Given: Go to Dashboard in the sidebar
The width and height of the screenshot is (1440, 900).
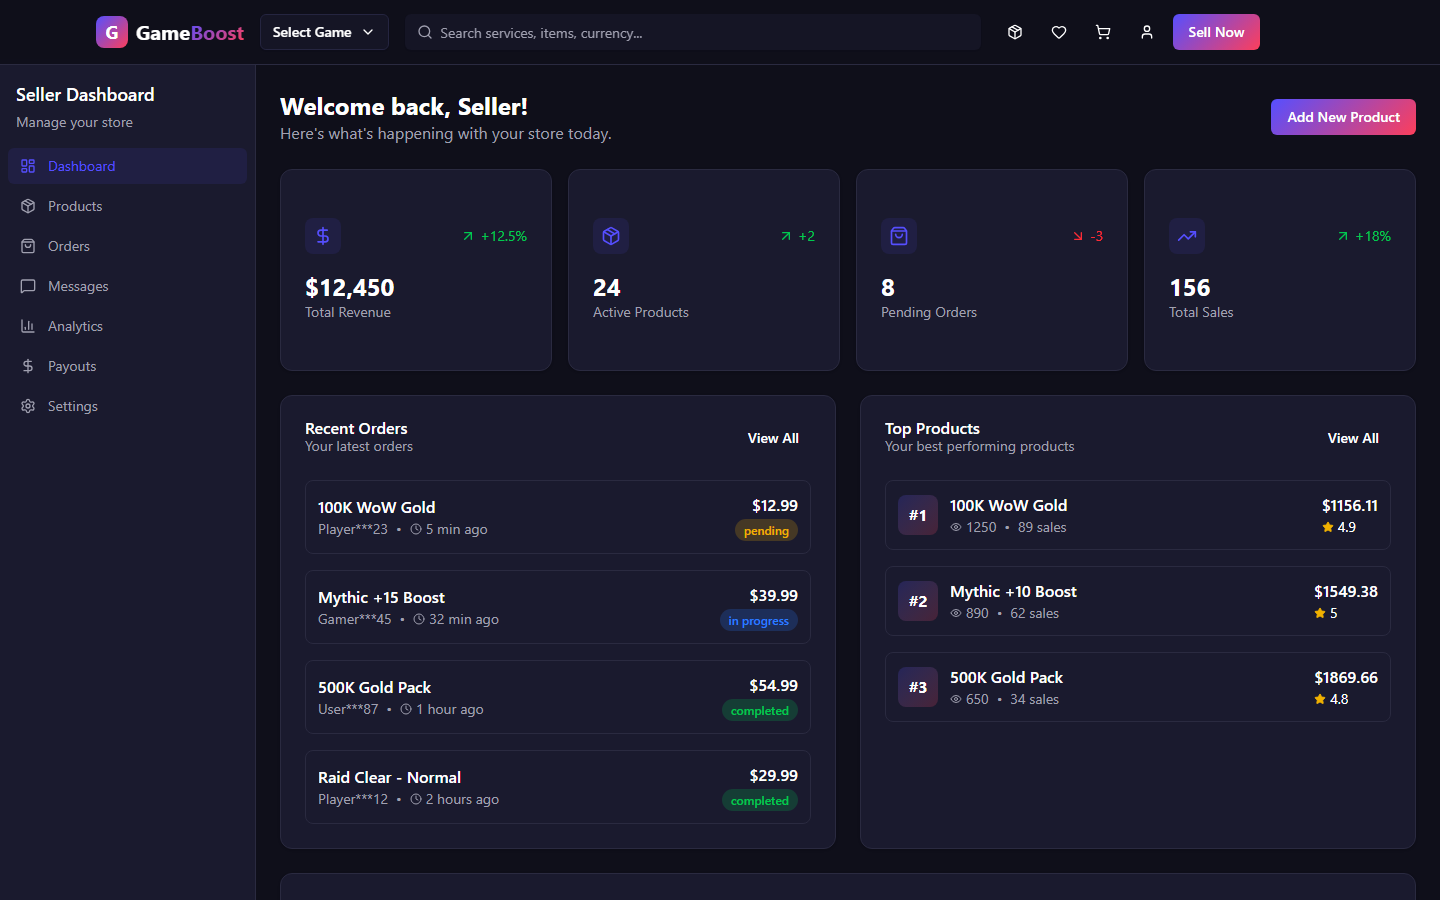Looking at the screenshot, I should (127, 166).
